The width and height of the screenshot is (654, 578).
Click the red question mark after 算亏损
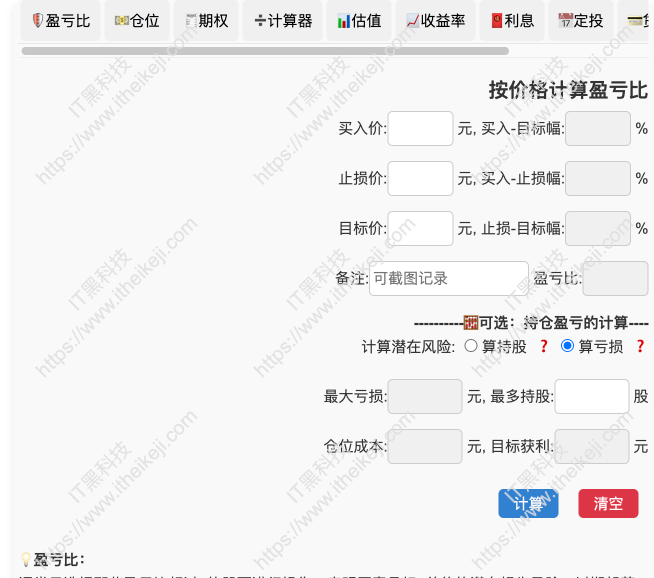point(640,346)
